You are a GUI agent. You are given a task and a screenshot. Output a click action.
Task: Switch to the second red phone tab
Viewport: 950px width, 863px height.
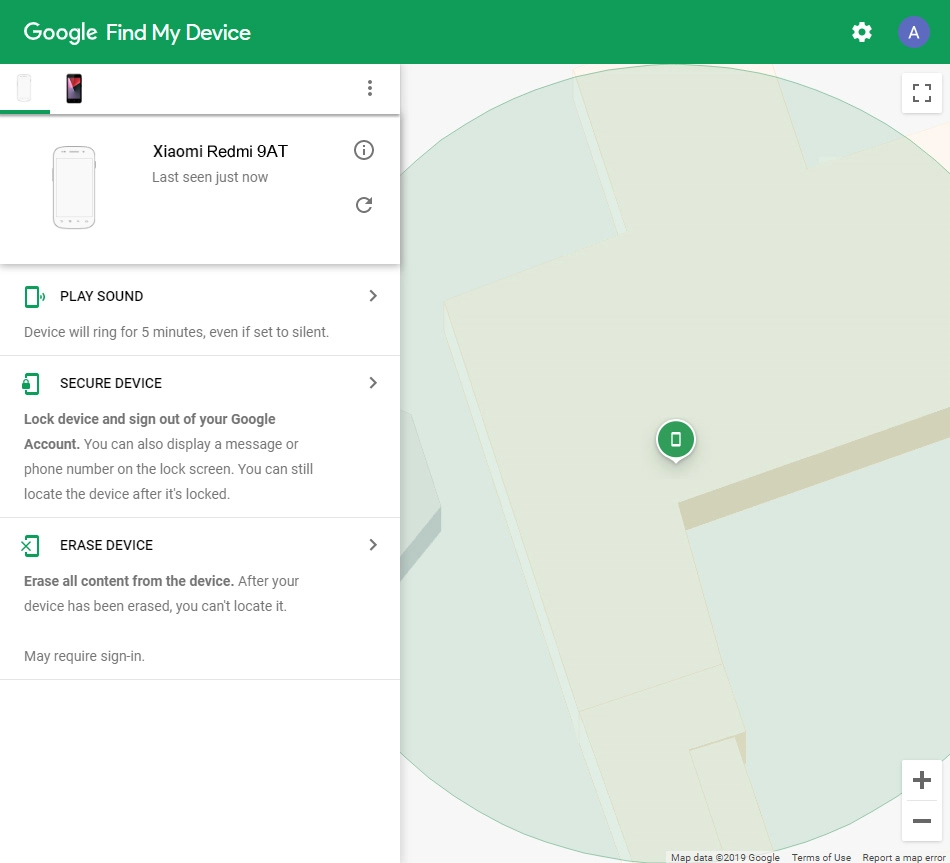click(x=74, y=88)
